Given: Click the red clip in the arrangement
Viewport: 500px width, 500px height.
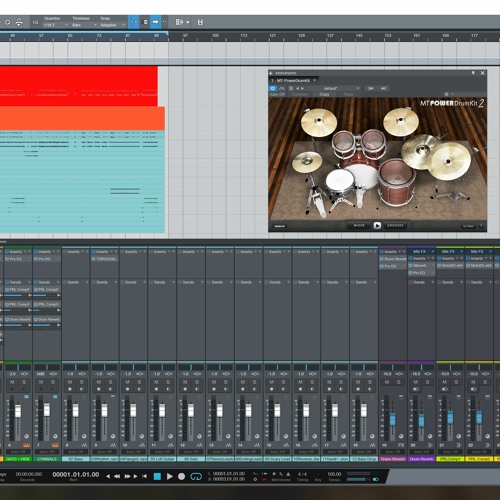Looking at the screenshot, I should (x=79, y=86).
